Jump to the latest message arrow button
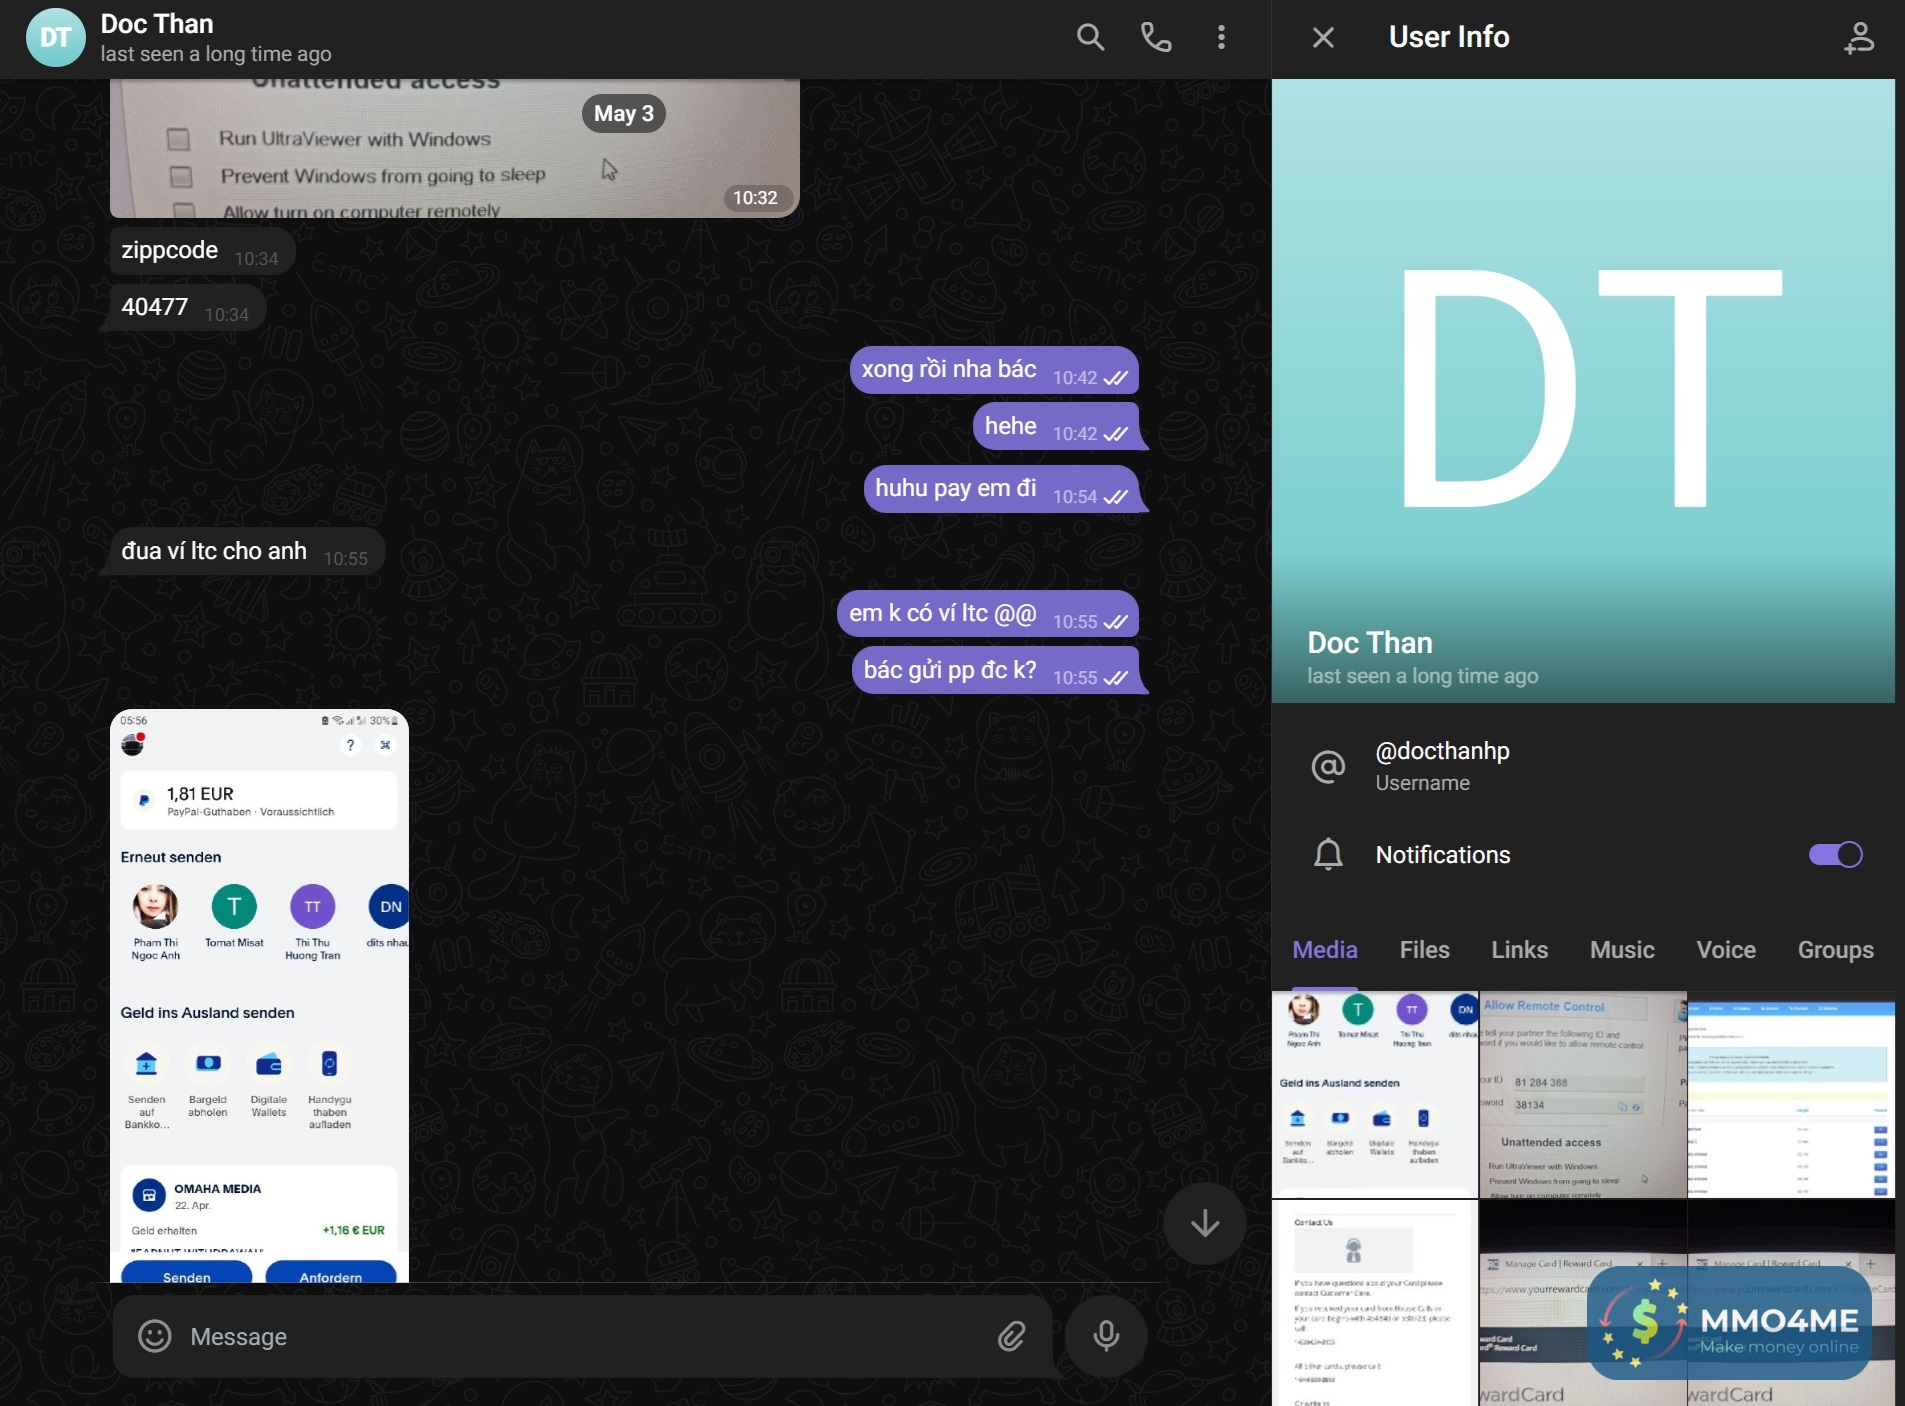This screenshot has width=1905, height=1406. [1205, 1223]
